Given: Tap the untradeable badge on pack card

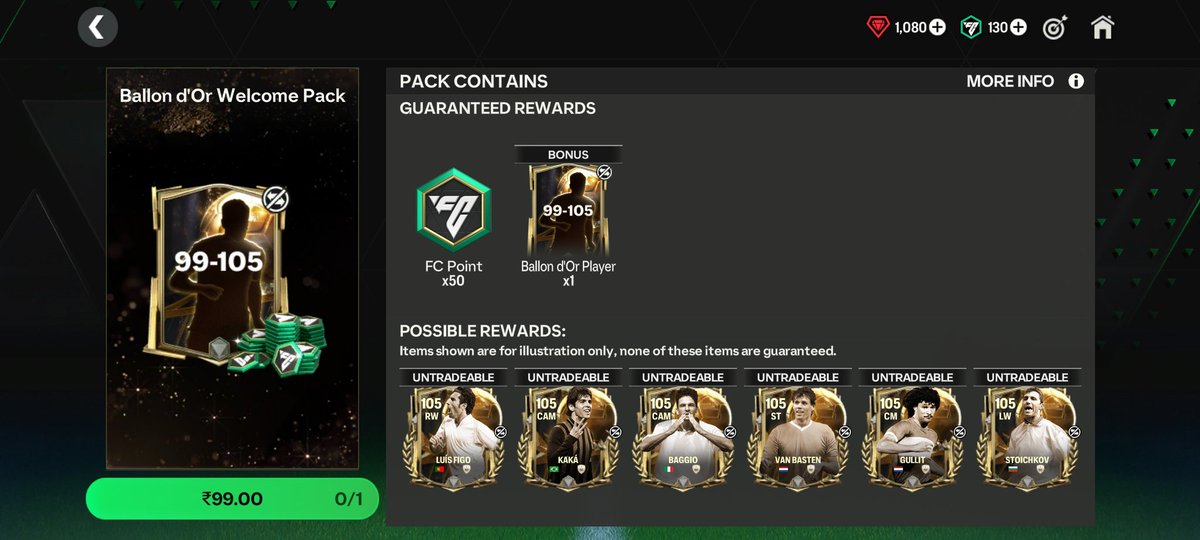Looking at the screenshot, I should pyautogui.click(x=276, y=199).
